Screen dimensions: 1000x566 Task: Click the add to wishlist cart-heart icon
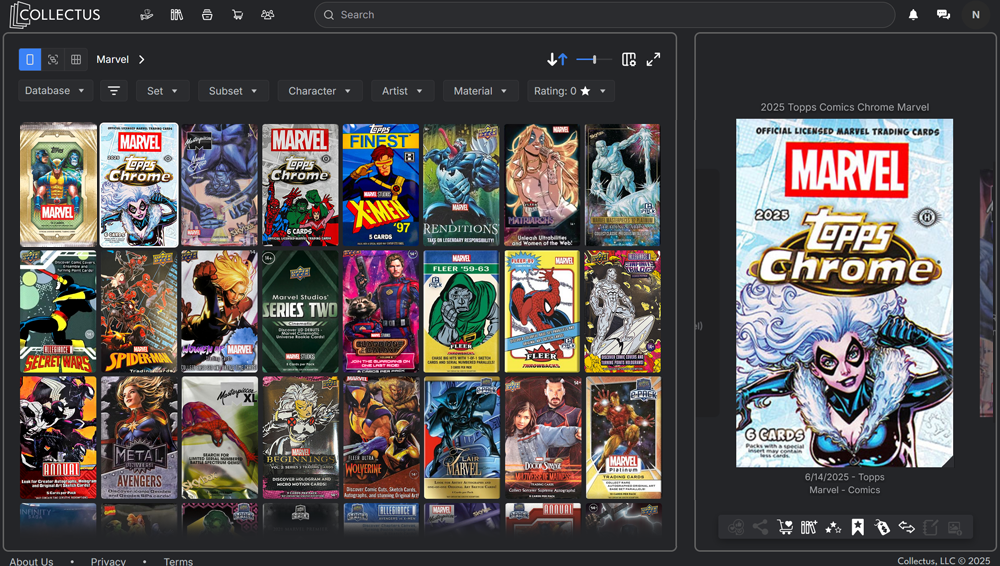[785, 527]
